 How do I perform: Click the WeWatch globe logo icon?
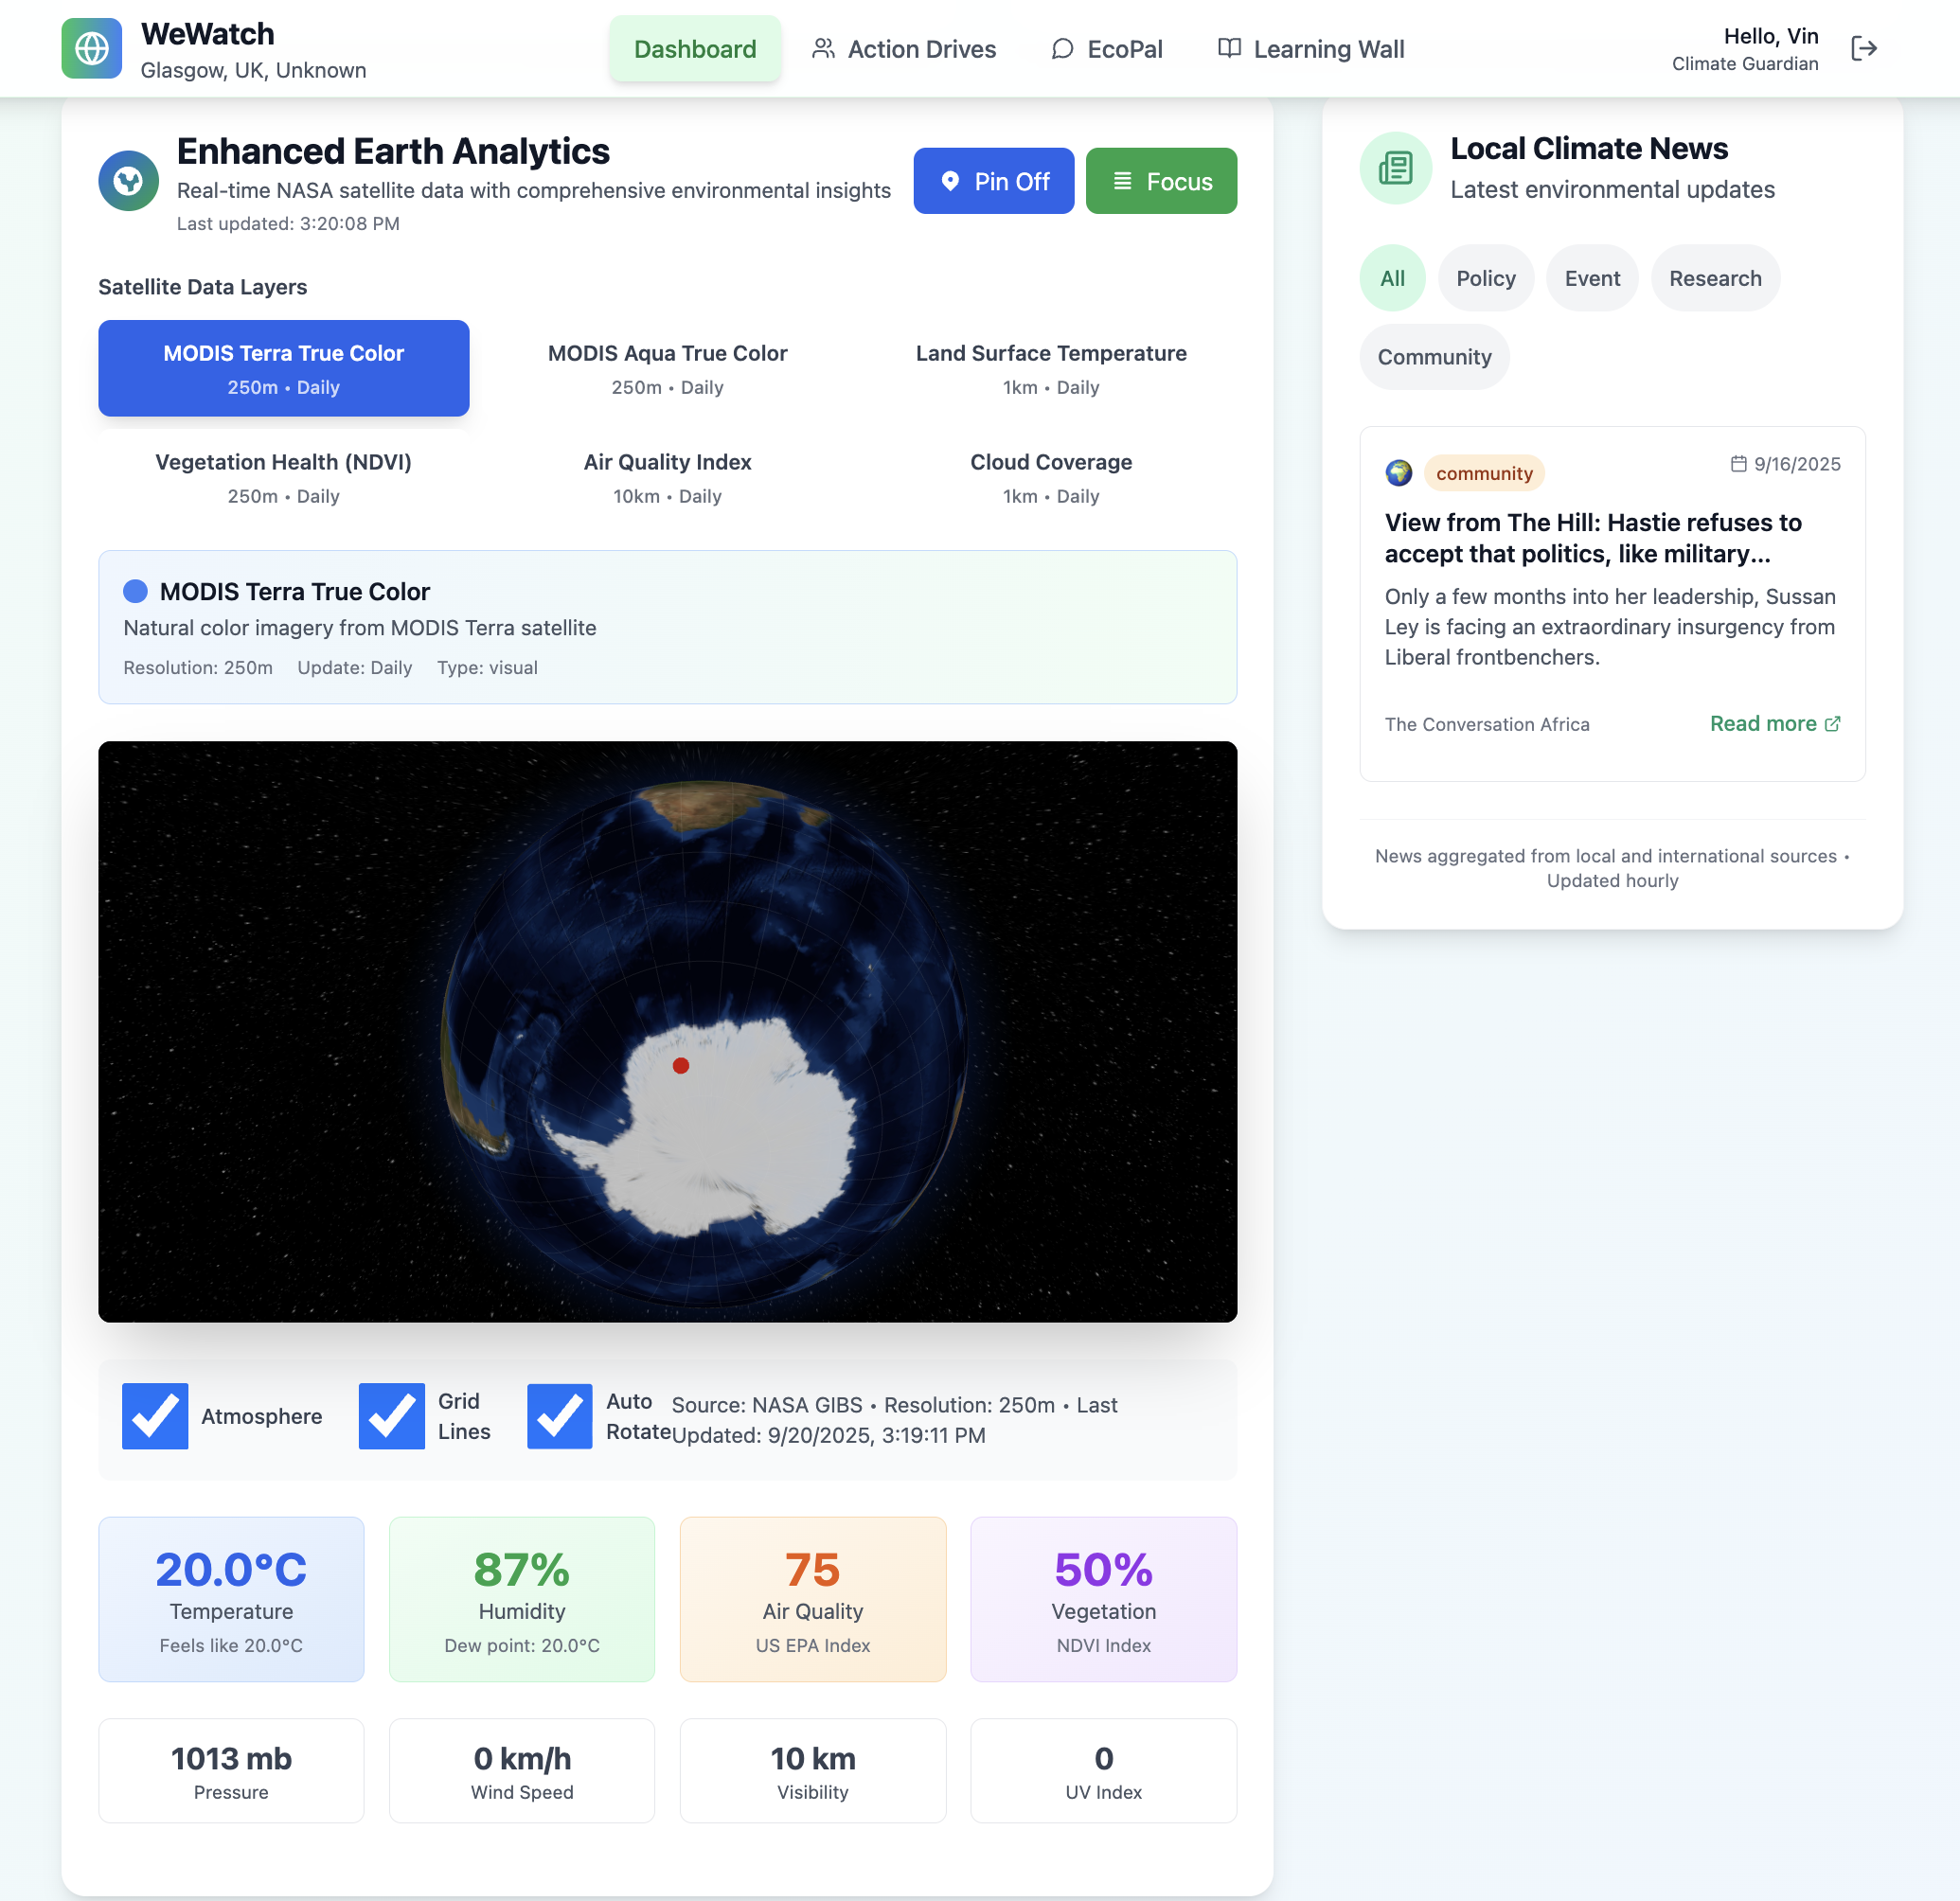point(91,48)
